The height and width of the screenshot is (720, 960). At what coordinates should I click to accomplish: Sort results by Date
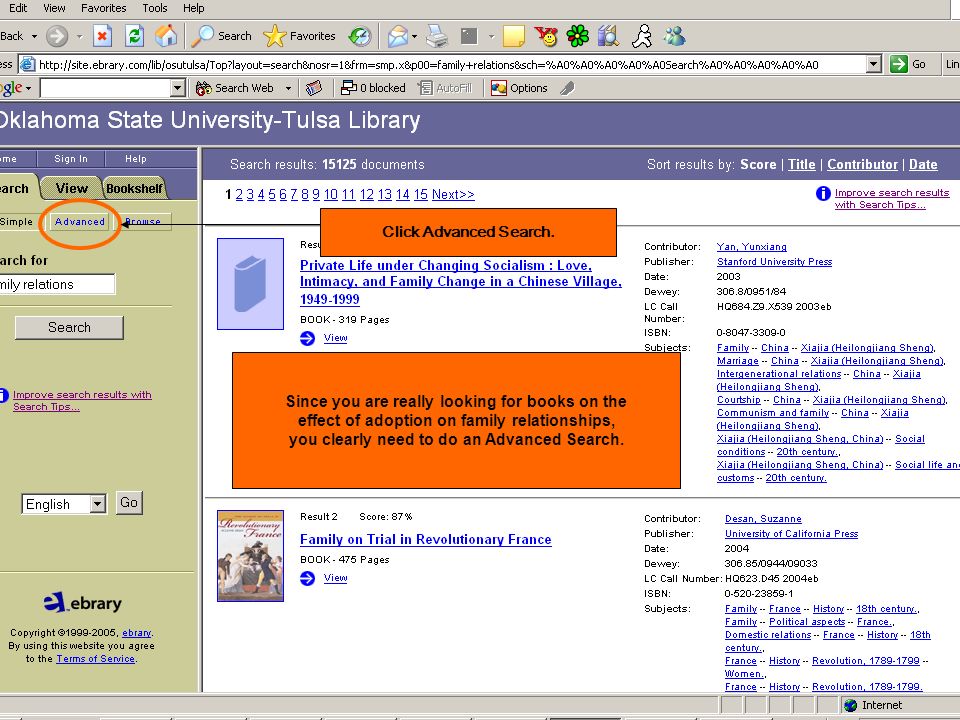point(923,164)
